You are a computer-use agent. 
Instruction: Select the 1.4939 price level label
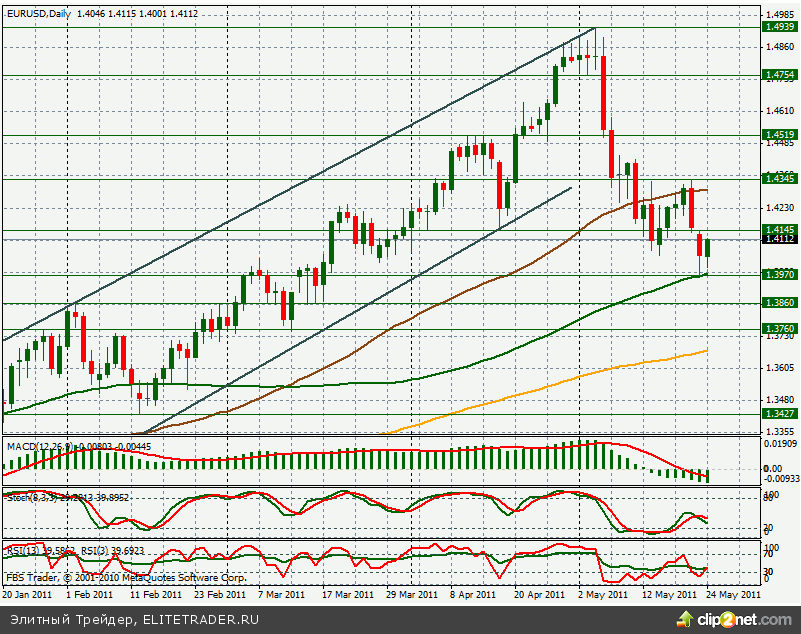click(778, 27)
